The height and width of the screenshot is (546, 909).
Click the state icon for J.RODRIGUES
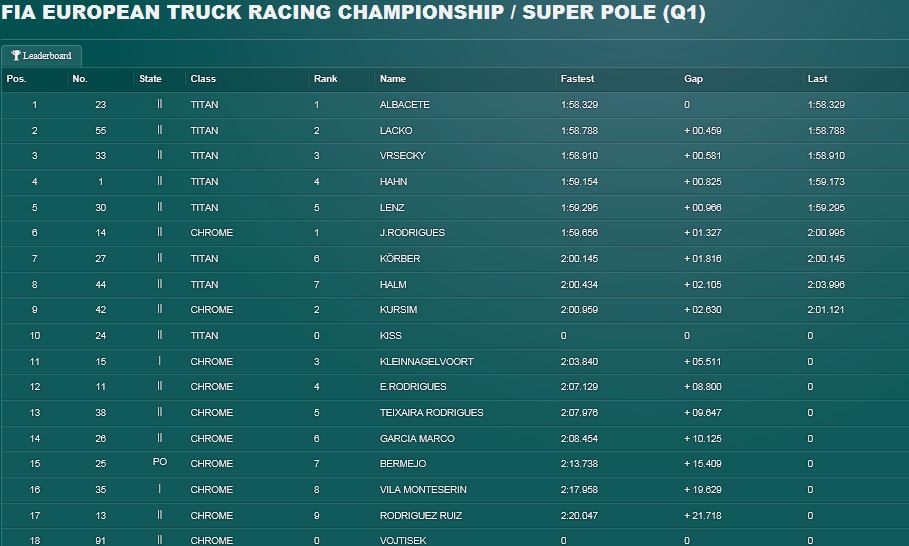point(159,232)
